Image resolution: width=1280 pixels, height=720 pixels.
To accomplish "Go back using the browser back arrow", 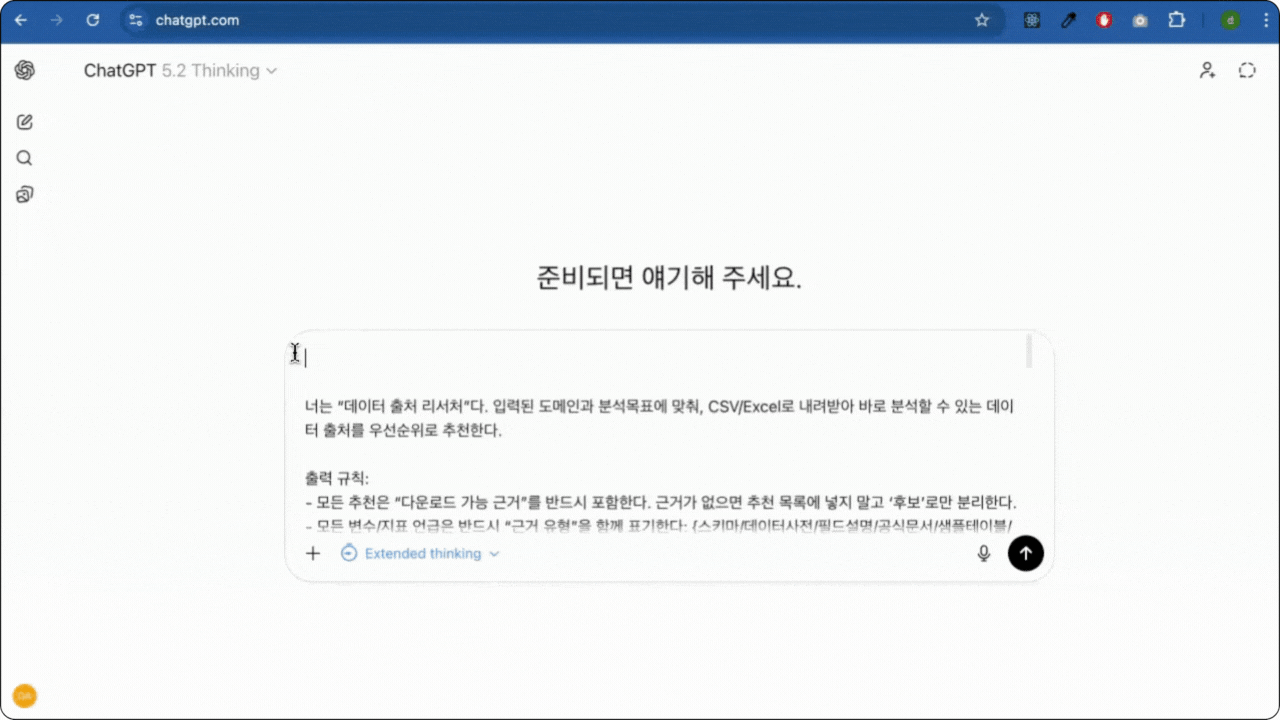I will coord(21,20).
